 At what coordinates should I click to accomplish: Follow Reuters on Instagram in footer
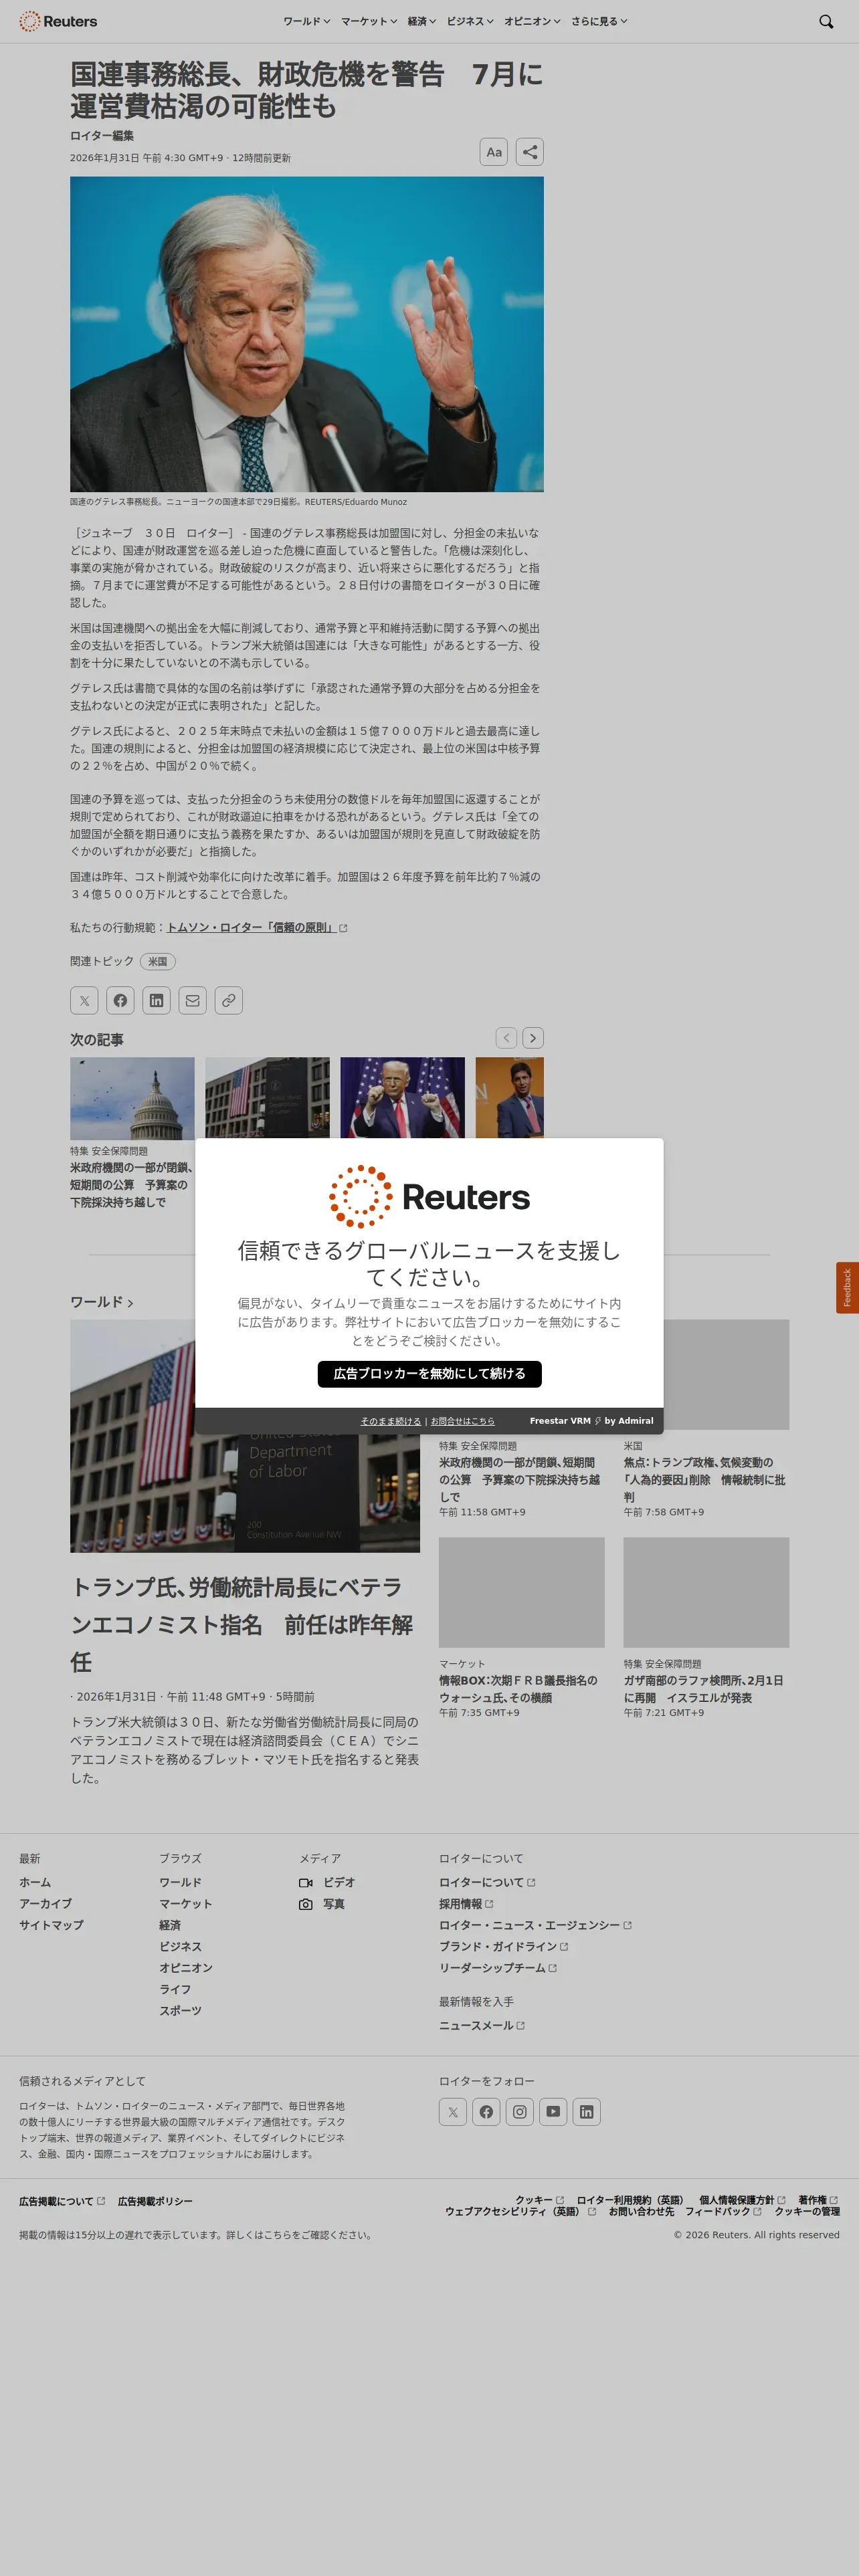tap(520, 2112)
